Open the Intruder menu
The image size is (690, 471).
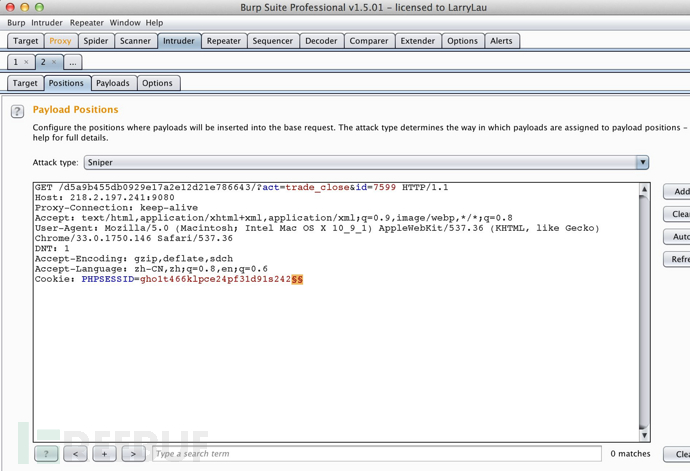[x=47, y=22]
